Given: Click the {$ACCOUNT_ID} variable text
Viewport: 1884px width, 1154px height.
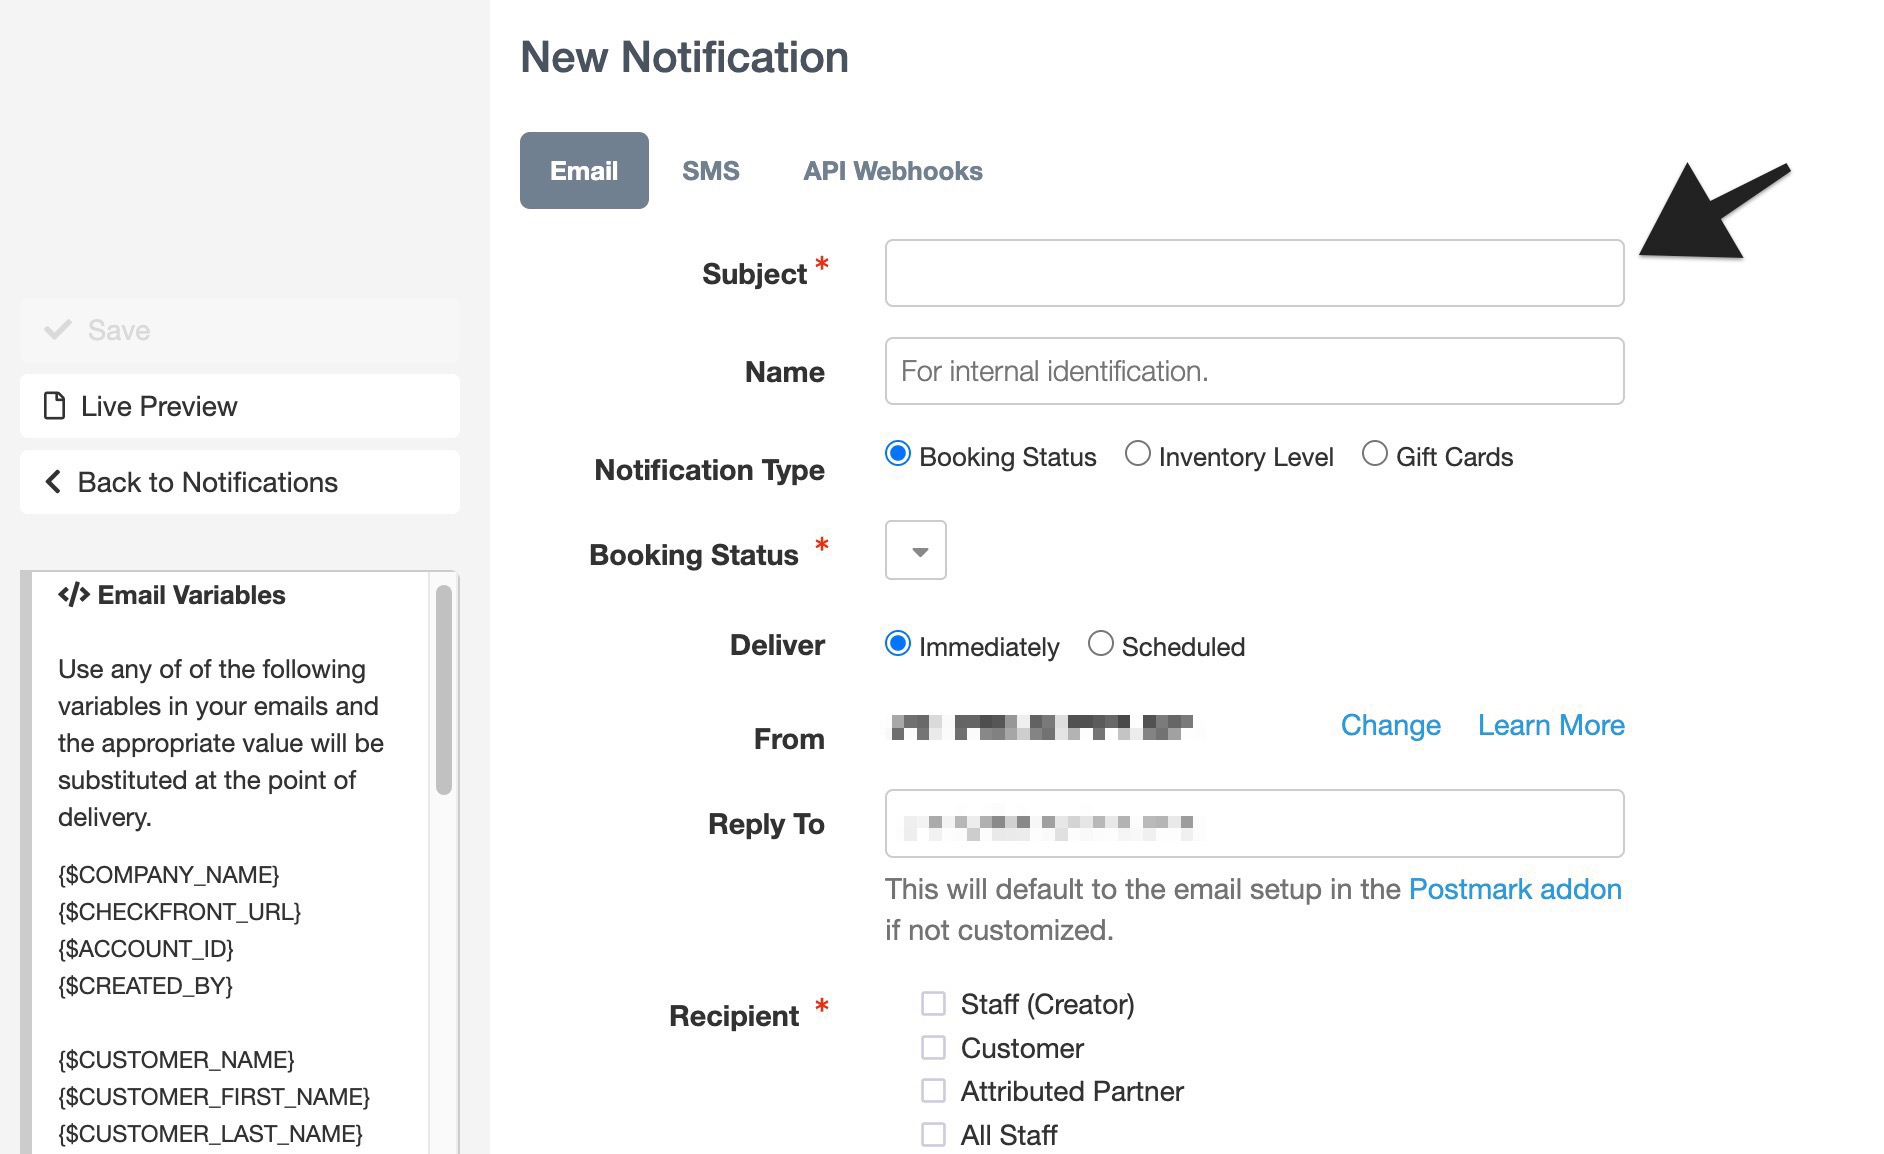Looking at the screenshot, I should pos(146,949).
